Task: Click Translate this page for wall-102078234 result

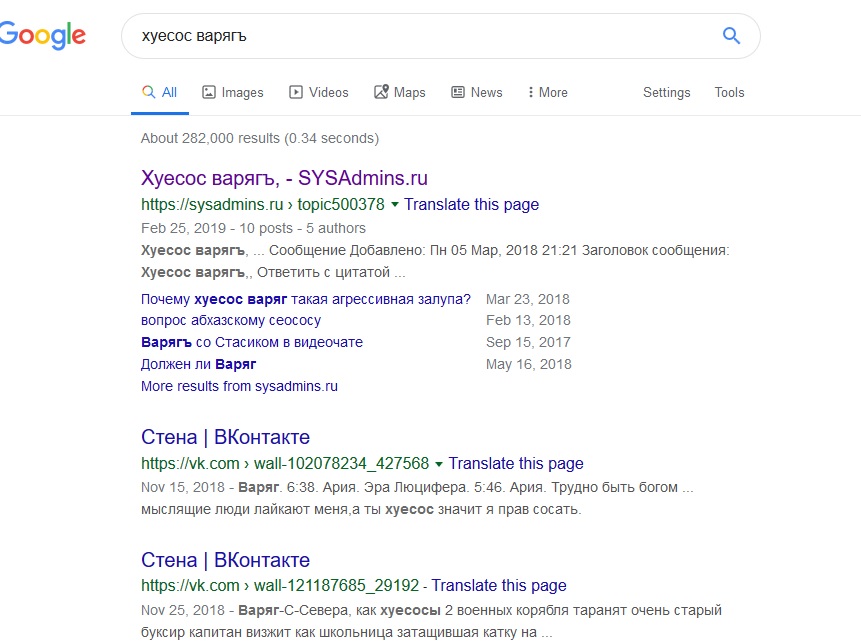Action: click(x=516, y=463)
